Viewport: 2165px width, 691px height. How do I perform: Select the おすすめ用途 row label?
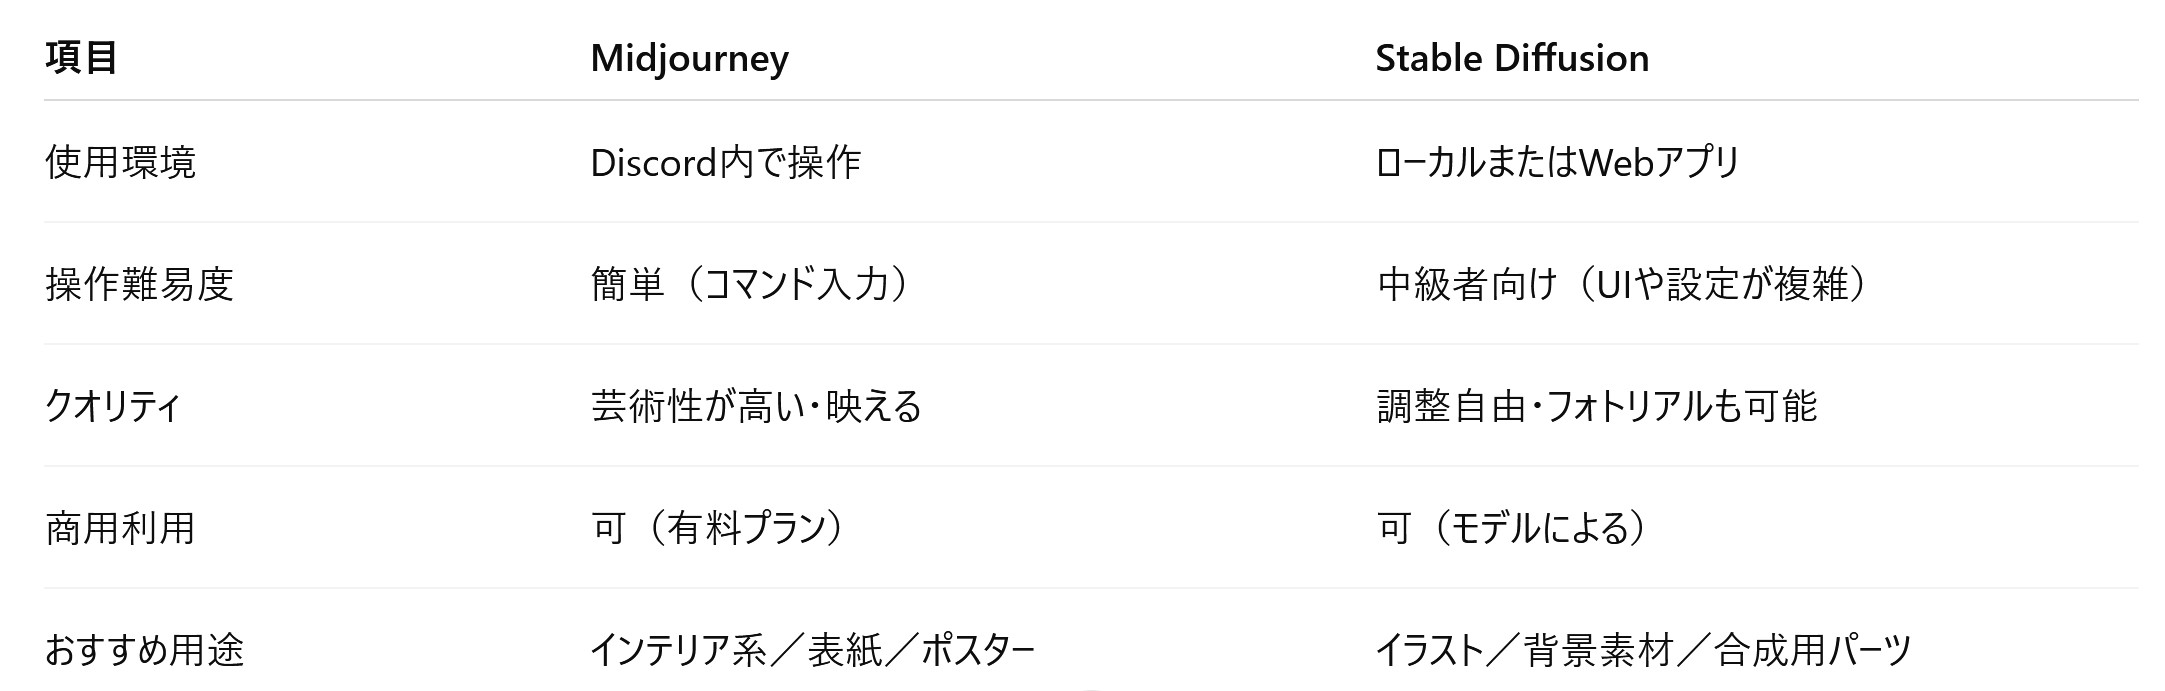(144, 651)
